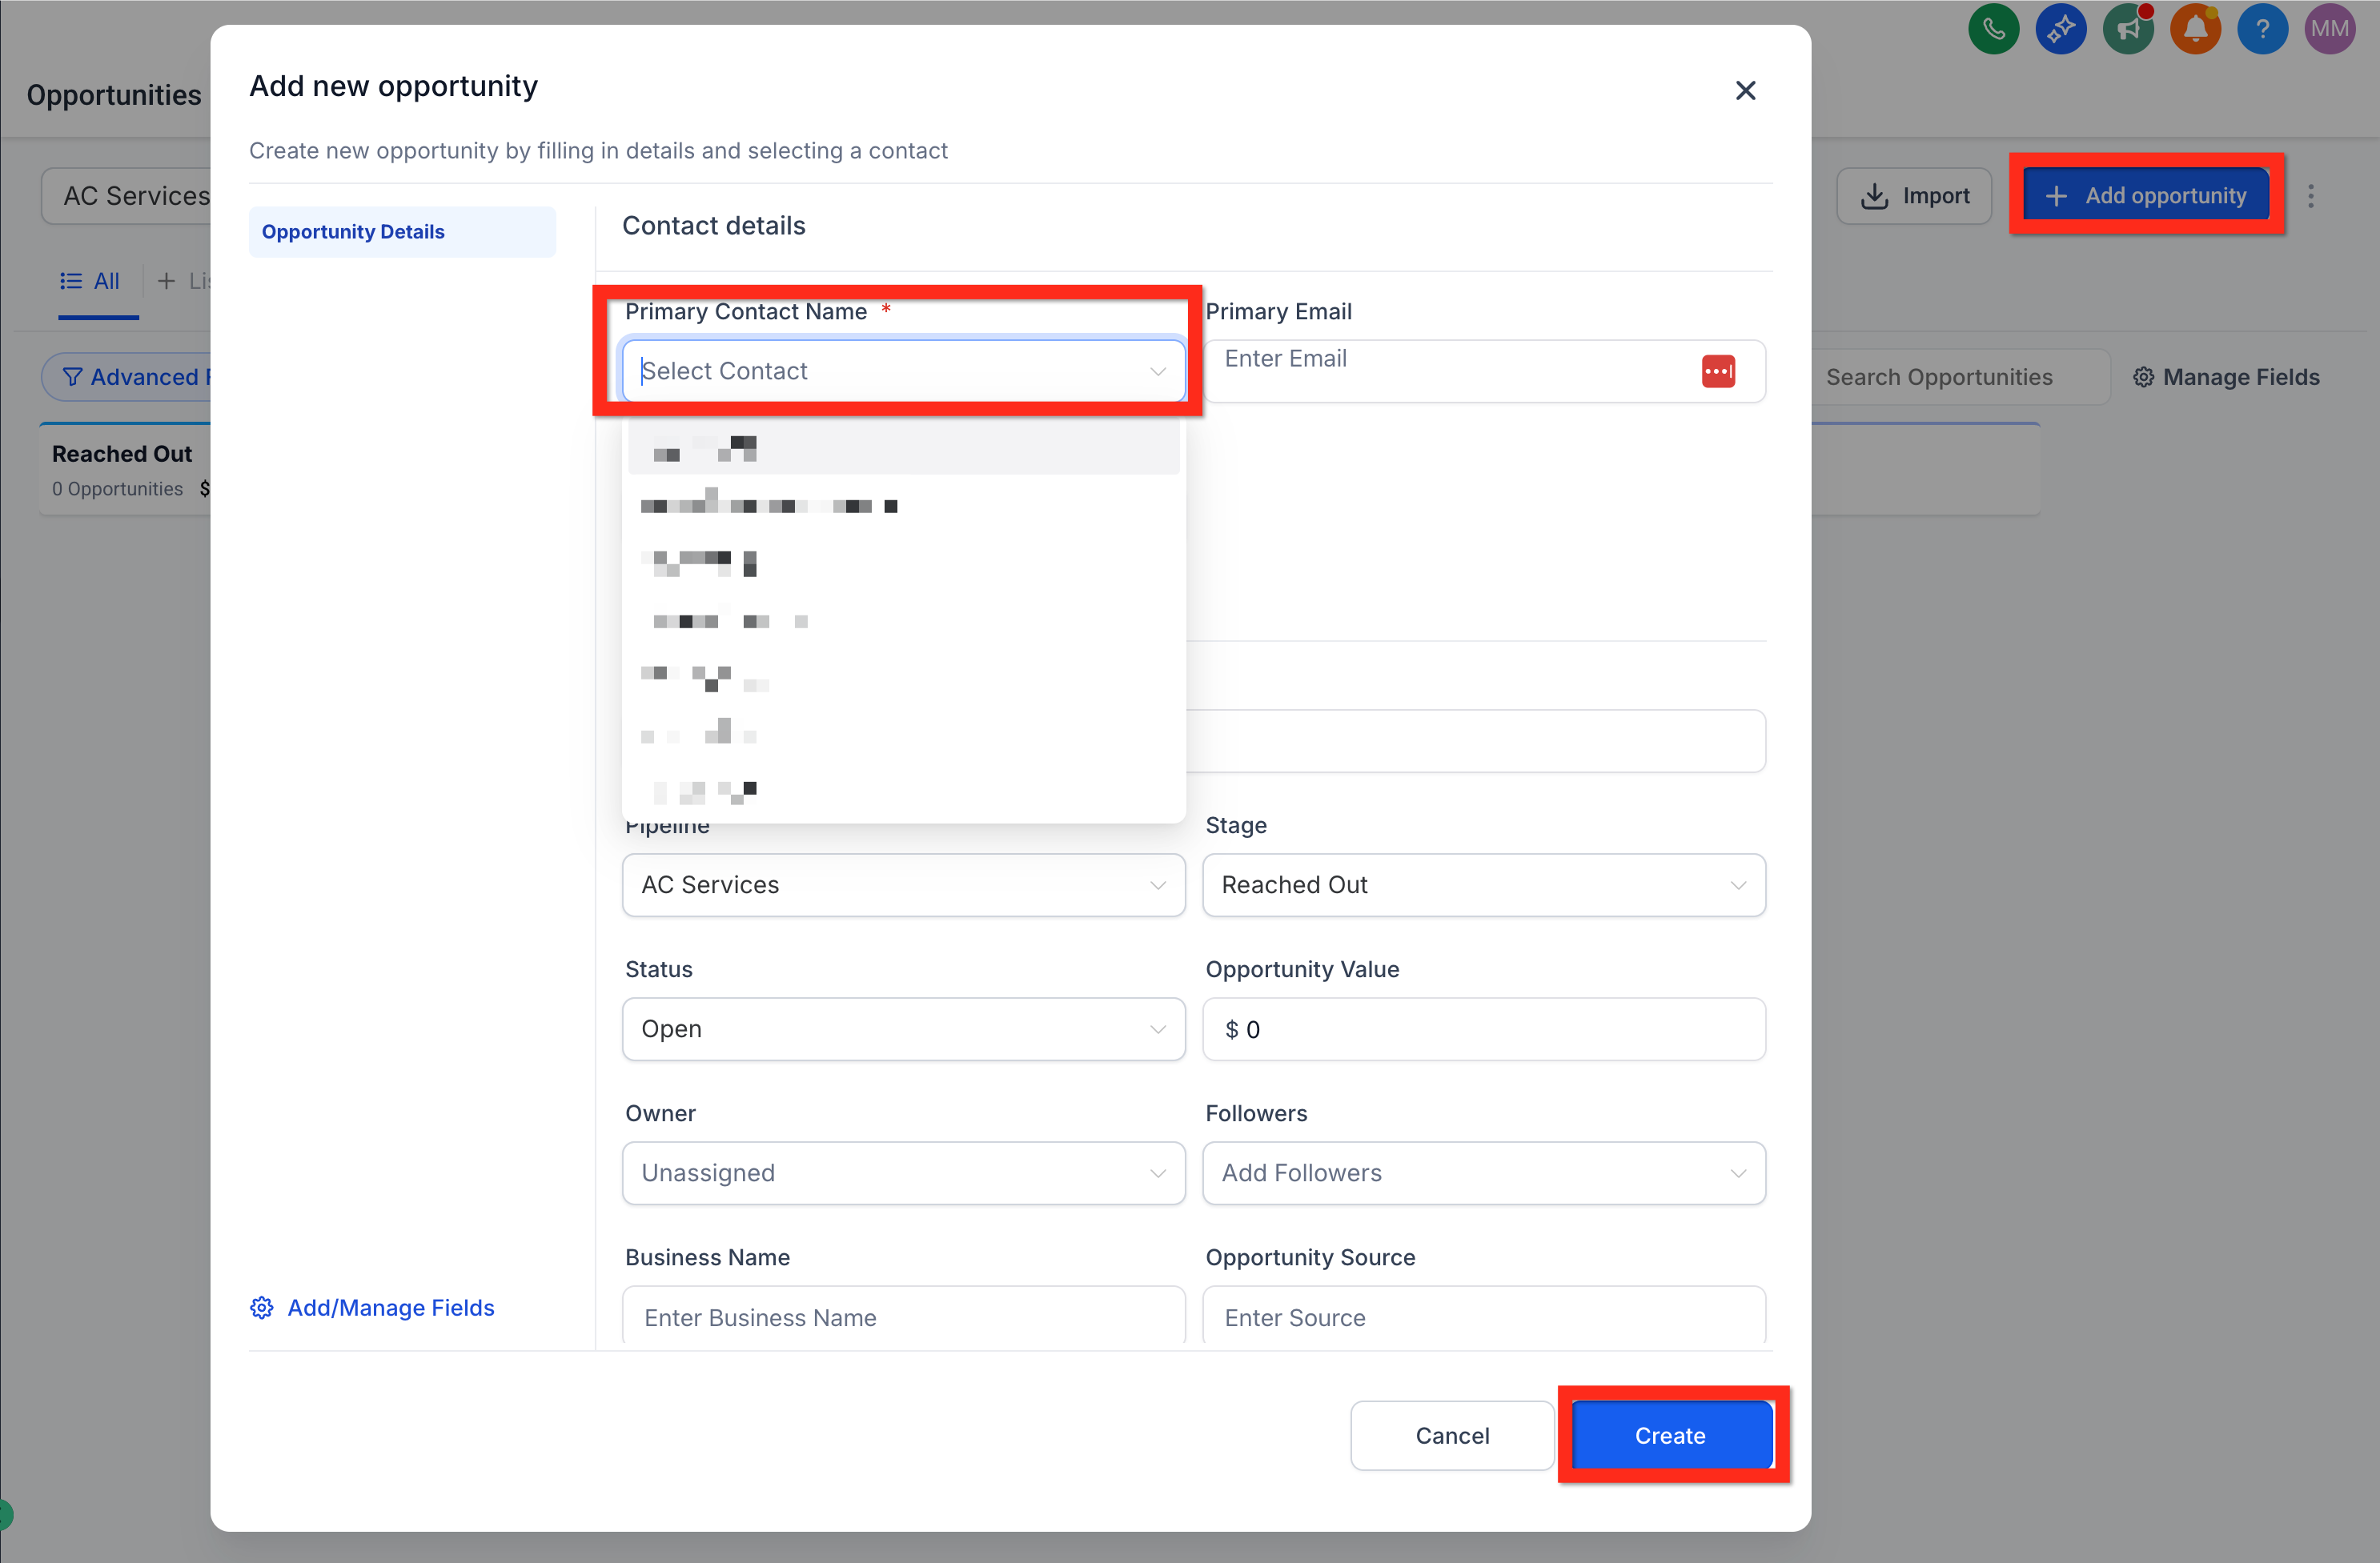
Task: Close the Add new opportunity dialog
Action: coord(1745,91)
